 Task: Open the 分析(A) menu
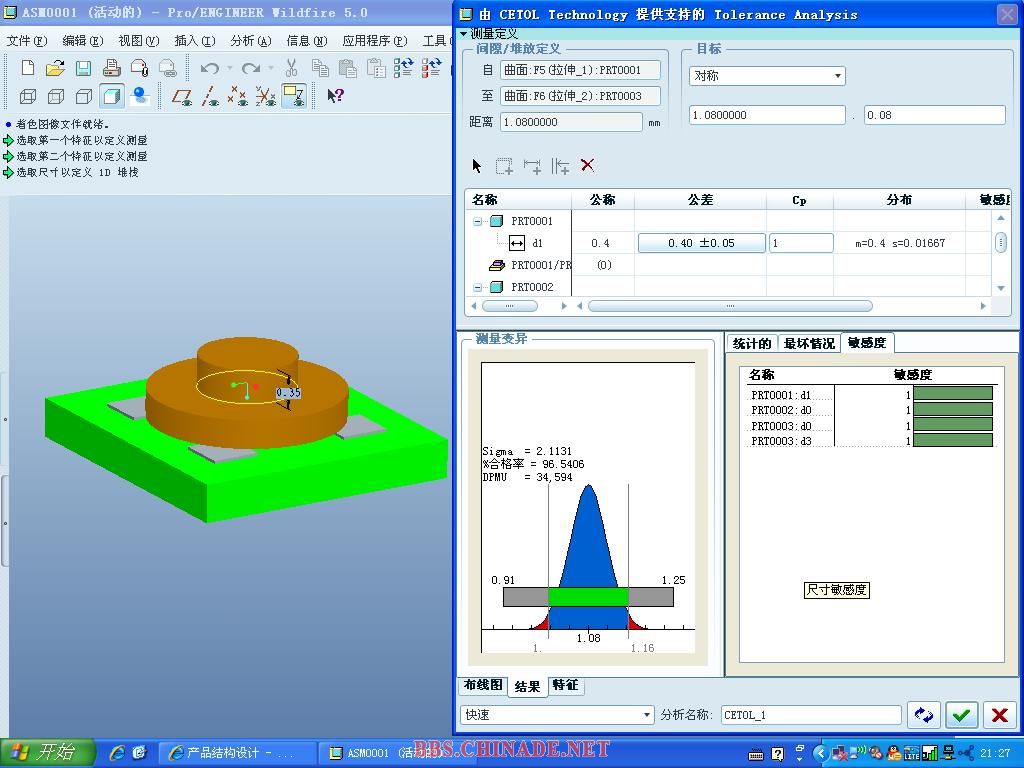point(251,41)
